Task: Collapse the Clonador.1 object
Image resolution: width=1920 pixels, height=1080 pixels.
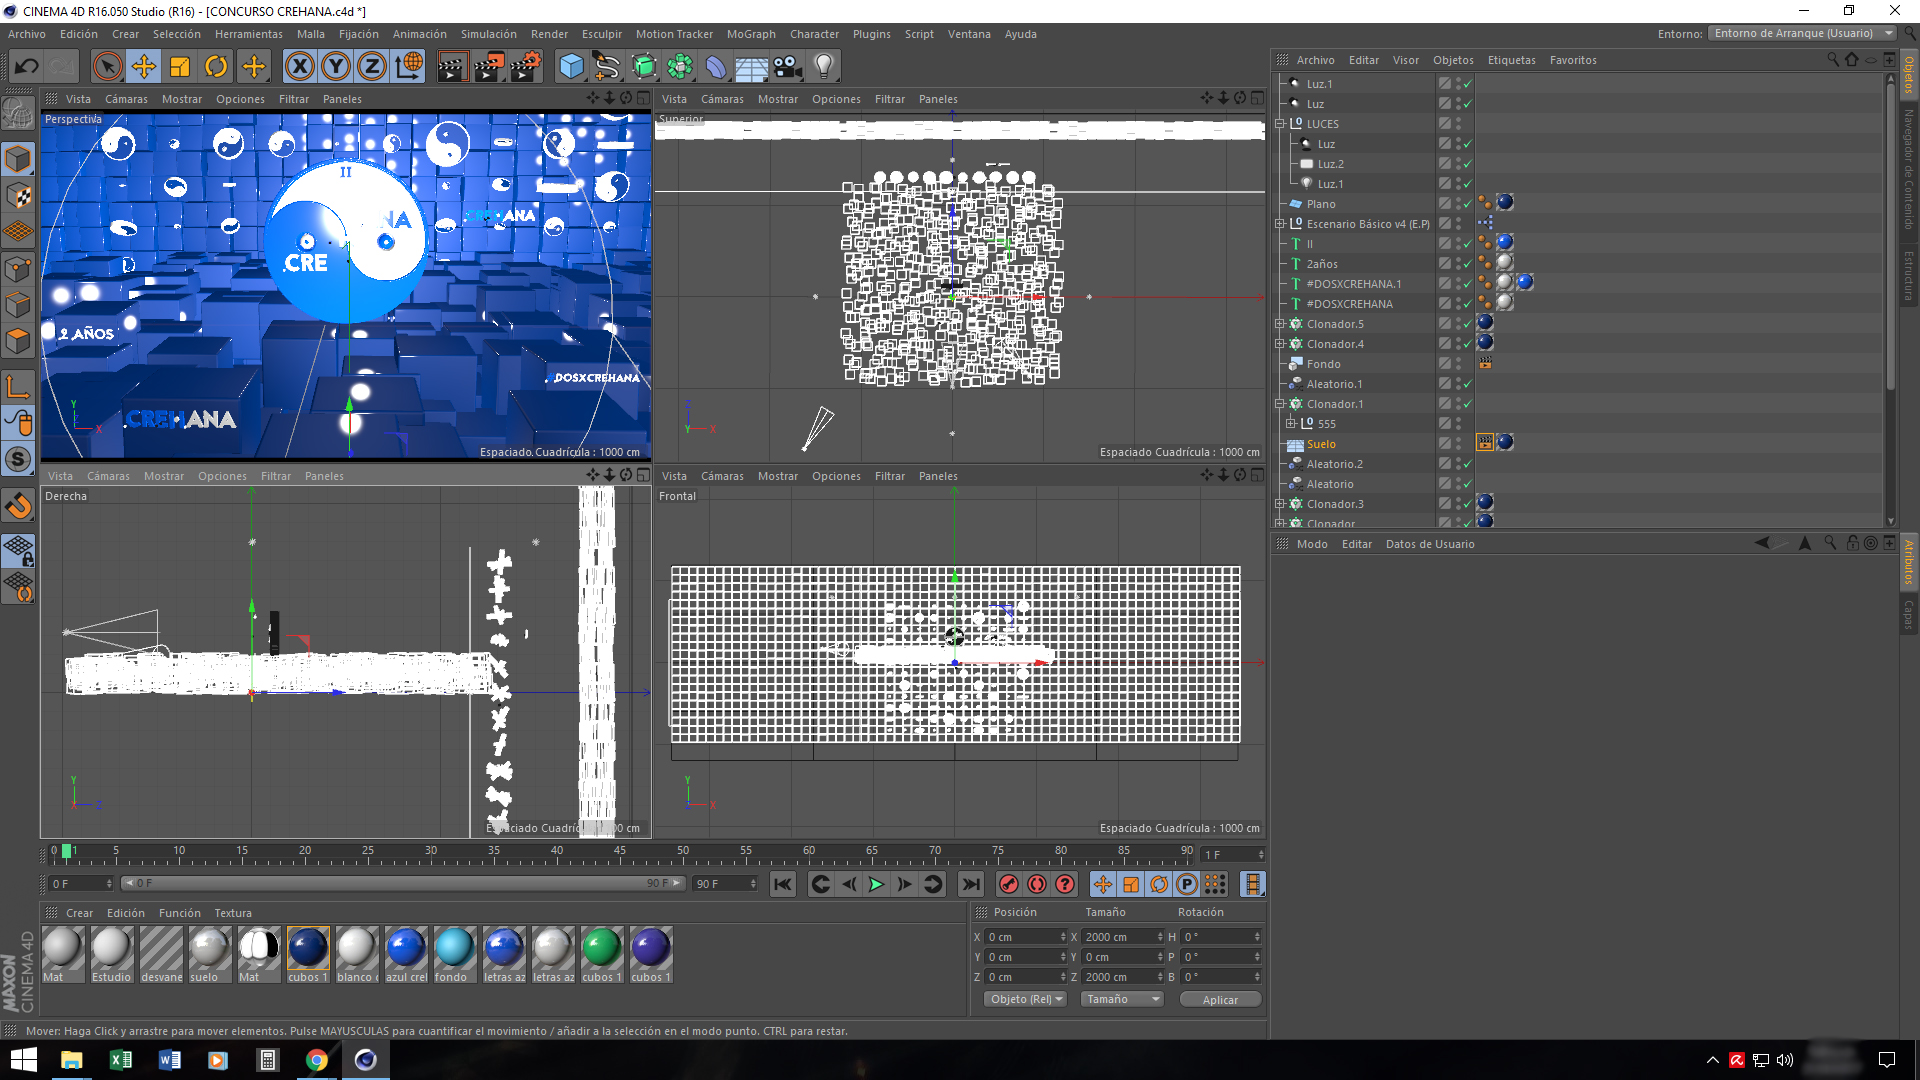Action: [1280, 404]
